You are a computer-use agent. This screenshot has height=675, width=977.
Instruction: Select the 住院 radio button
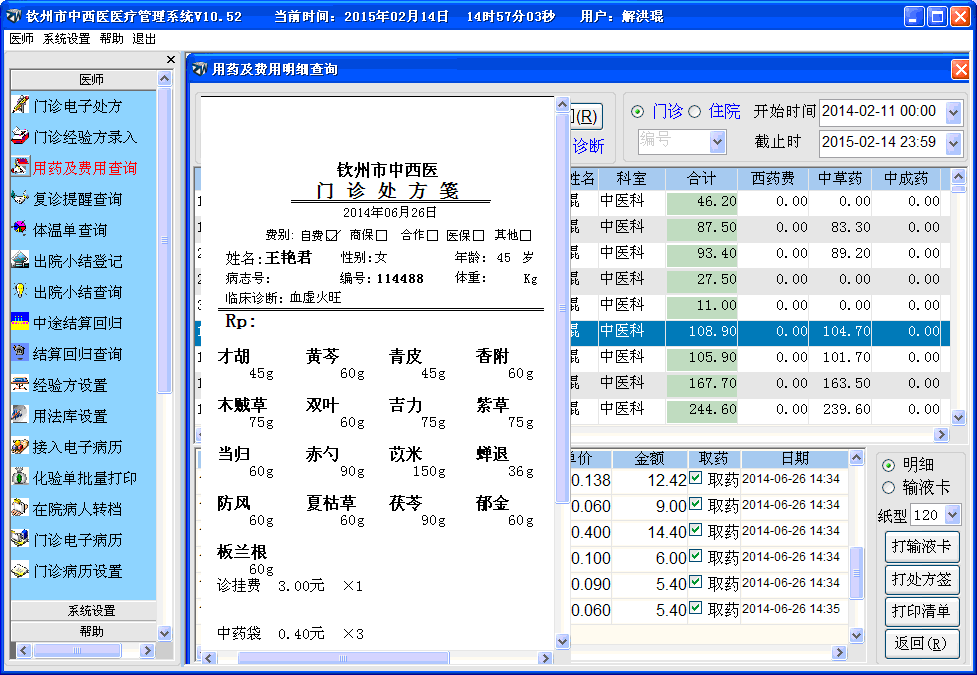point(696,111)
